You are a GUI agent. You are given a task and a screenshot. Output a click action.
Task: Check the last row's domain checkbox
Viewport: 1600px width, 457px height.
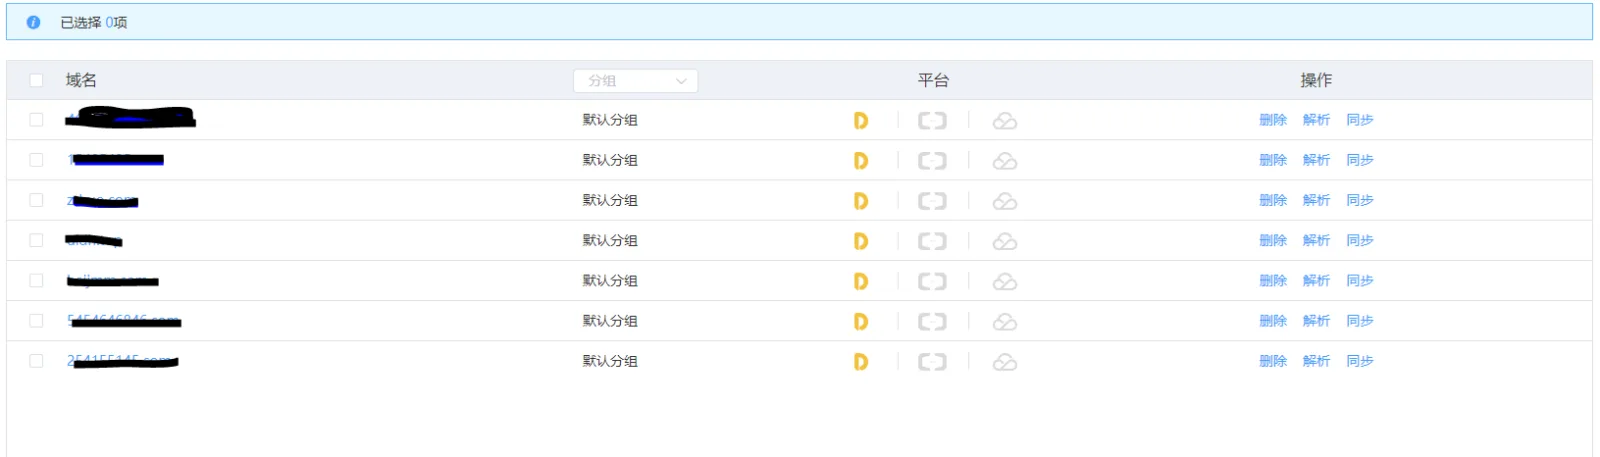click(x=37, y=361)
